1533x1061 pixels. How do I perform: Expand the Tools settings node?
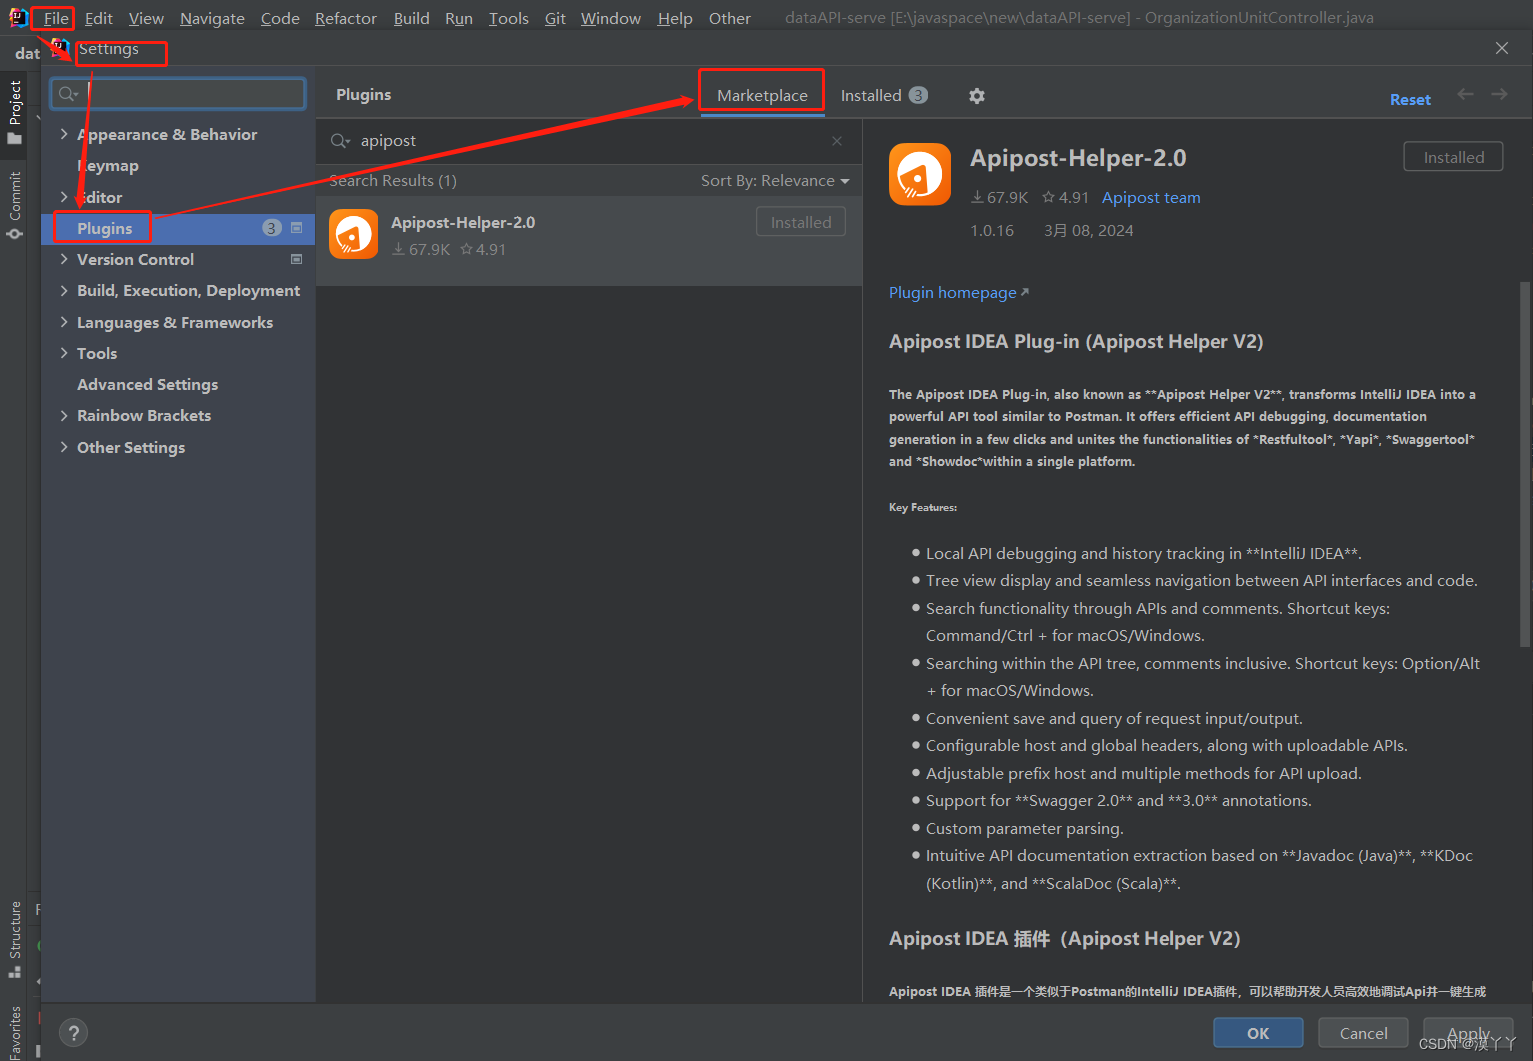(64, 353)
